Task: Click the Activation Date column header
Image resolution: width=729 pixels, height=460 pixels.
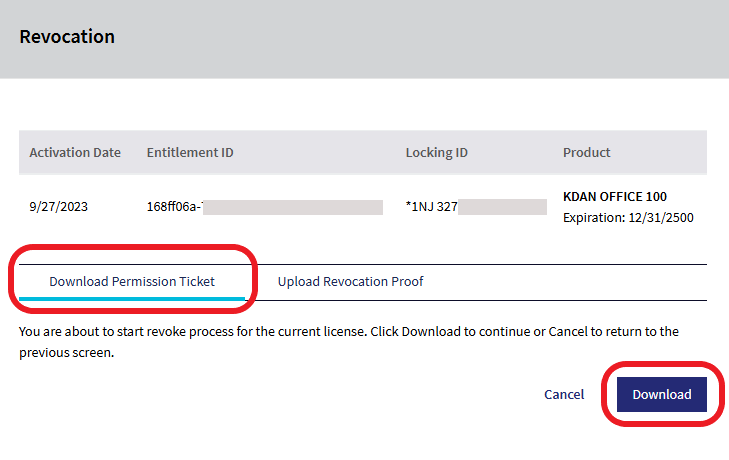Action: tap(75, 153)
